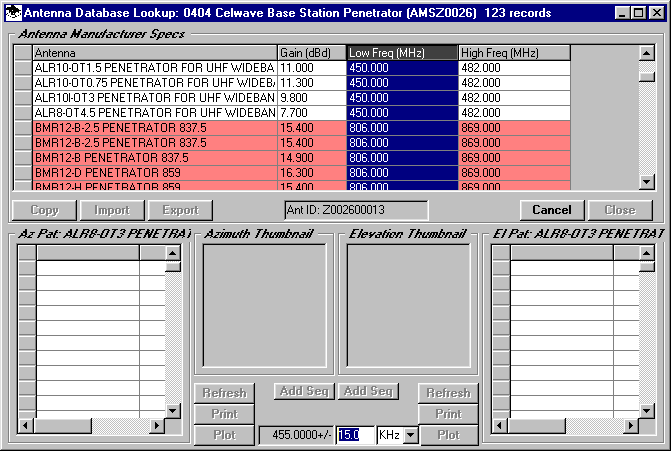671x451 pixels.
Task: Click Plot under the Azimuth Thumbnail
Action: pos(224,435)
